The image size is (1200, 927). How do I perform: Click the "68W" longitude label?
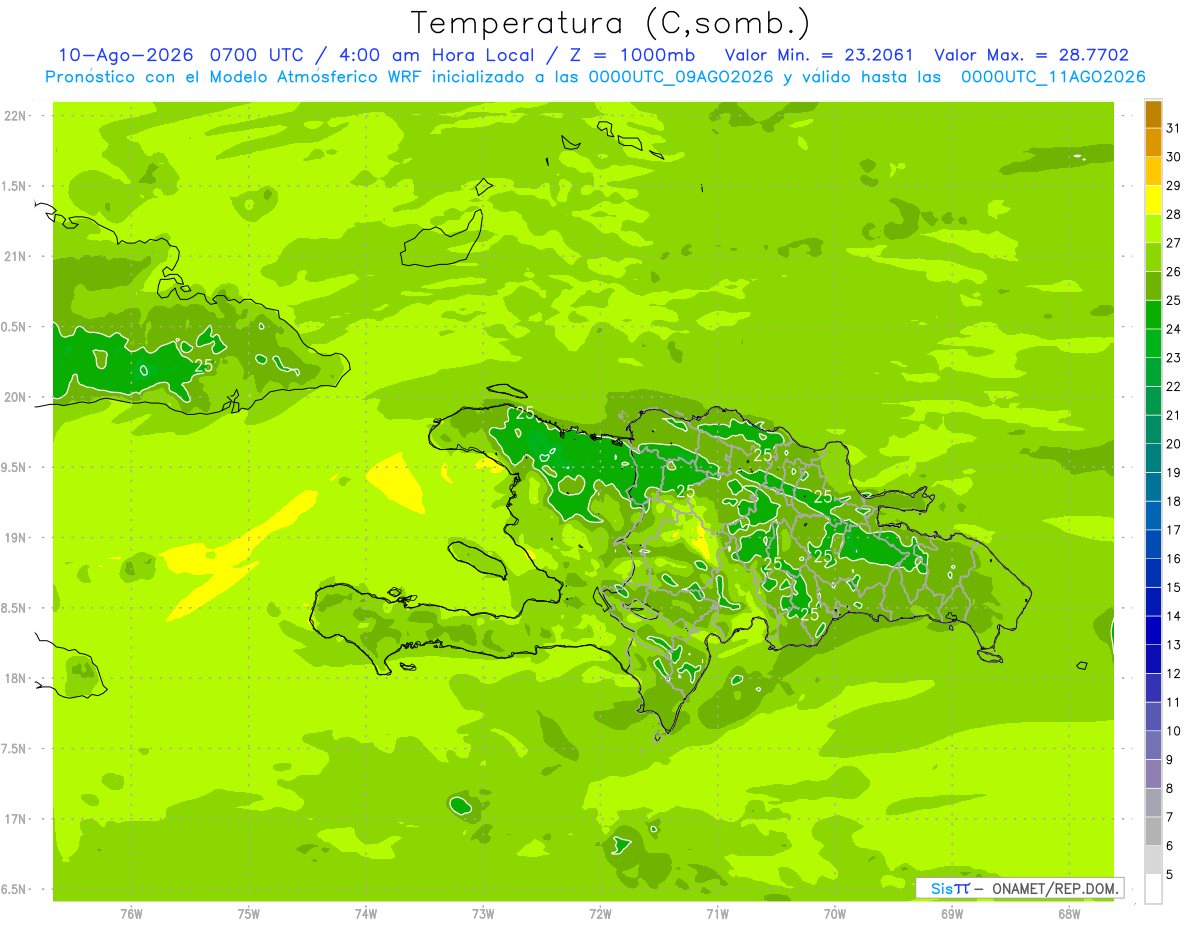click(x=1069, y=914)
